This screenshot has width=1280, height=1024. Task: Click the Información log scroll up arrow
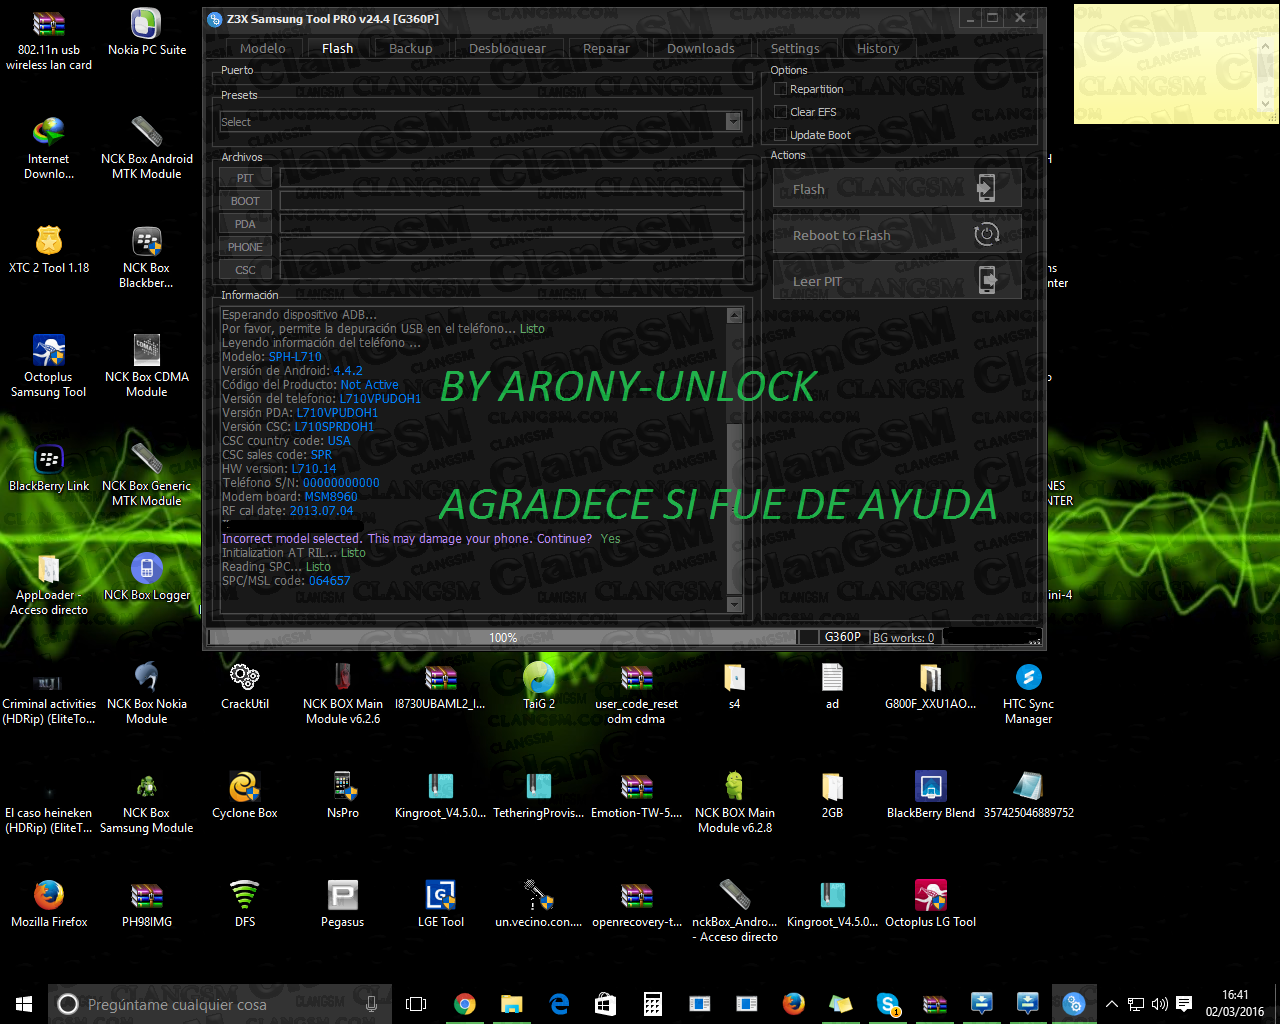[x=735, y=315]
